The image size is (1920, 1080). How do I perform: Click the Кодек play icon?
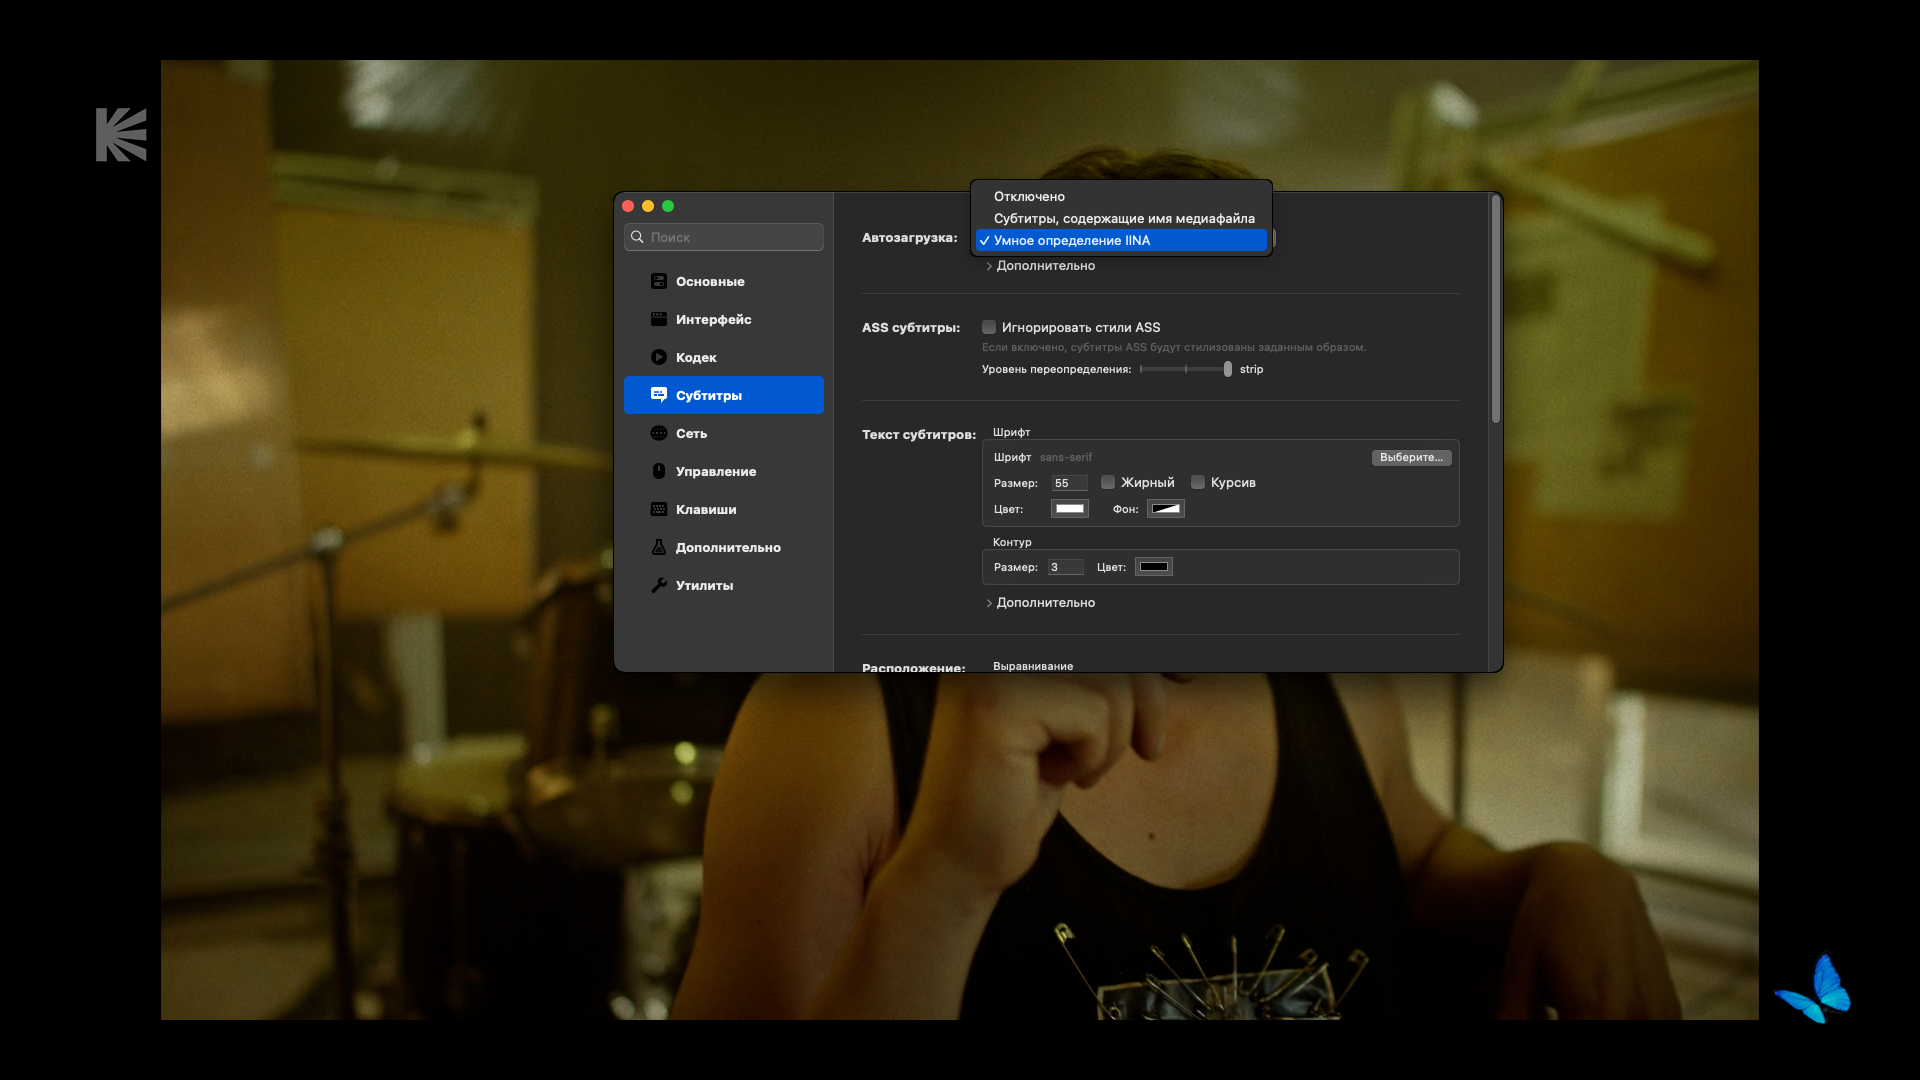tap(658, 357)
